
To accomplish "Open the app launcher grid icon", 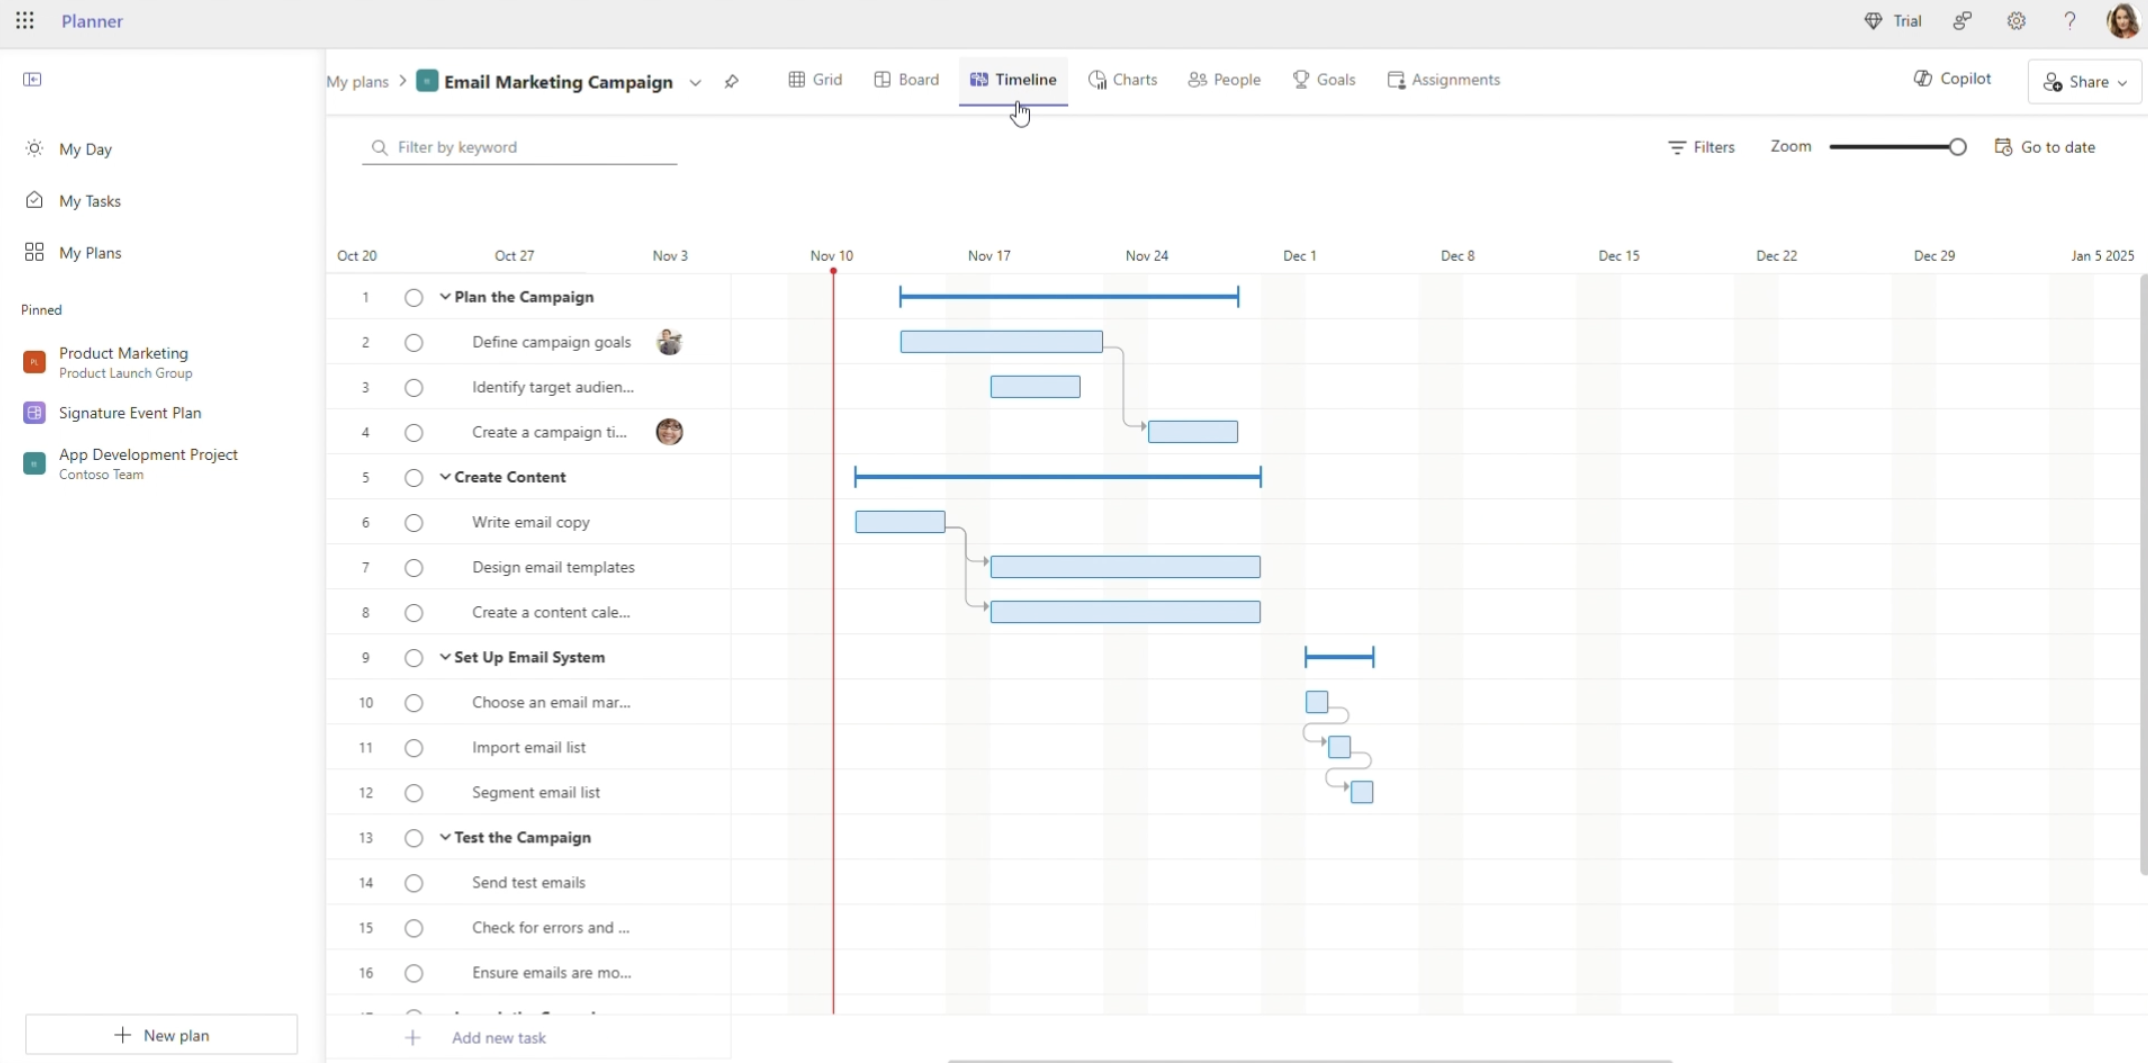I will point(25,21).
